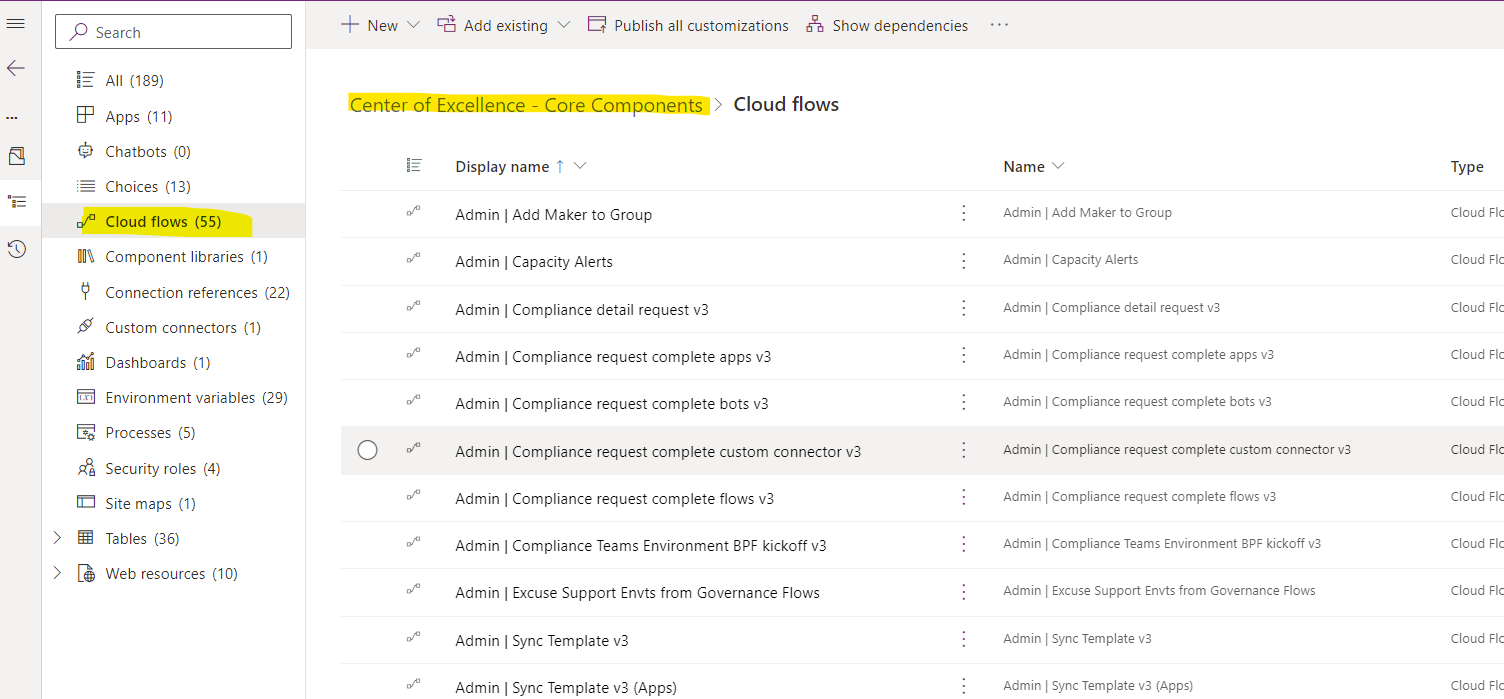Open the back arrow in the left rail
The width and height of the screenshot is (1504, 699).
point(15,68)
